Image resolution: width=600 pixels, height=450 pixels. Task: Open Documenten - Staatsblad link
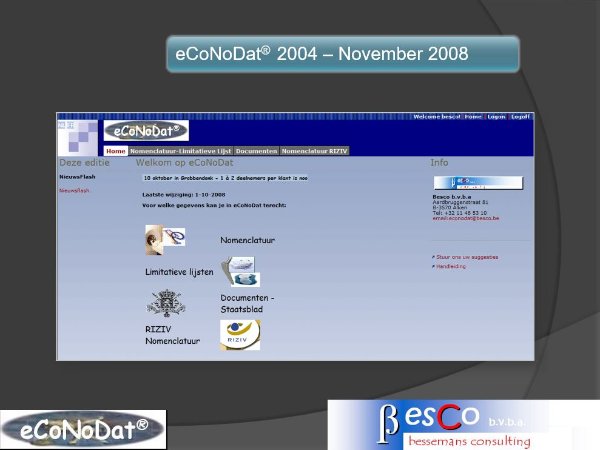click(247, 303)
